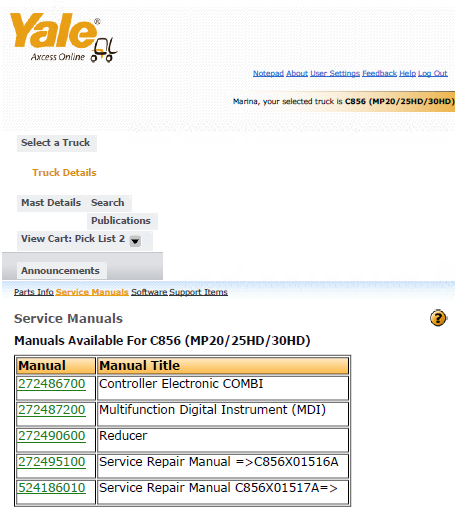The width and height of the screenshot is (459, 522).
Task: Click the Manual Title column header
Action: click(x=223, y=366)
